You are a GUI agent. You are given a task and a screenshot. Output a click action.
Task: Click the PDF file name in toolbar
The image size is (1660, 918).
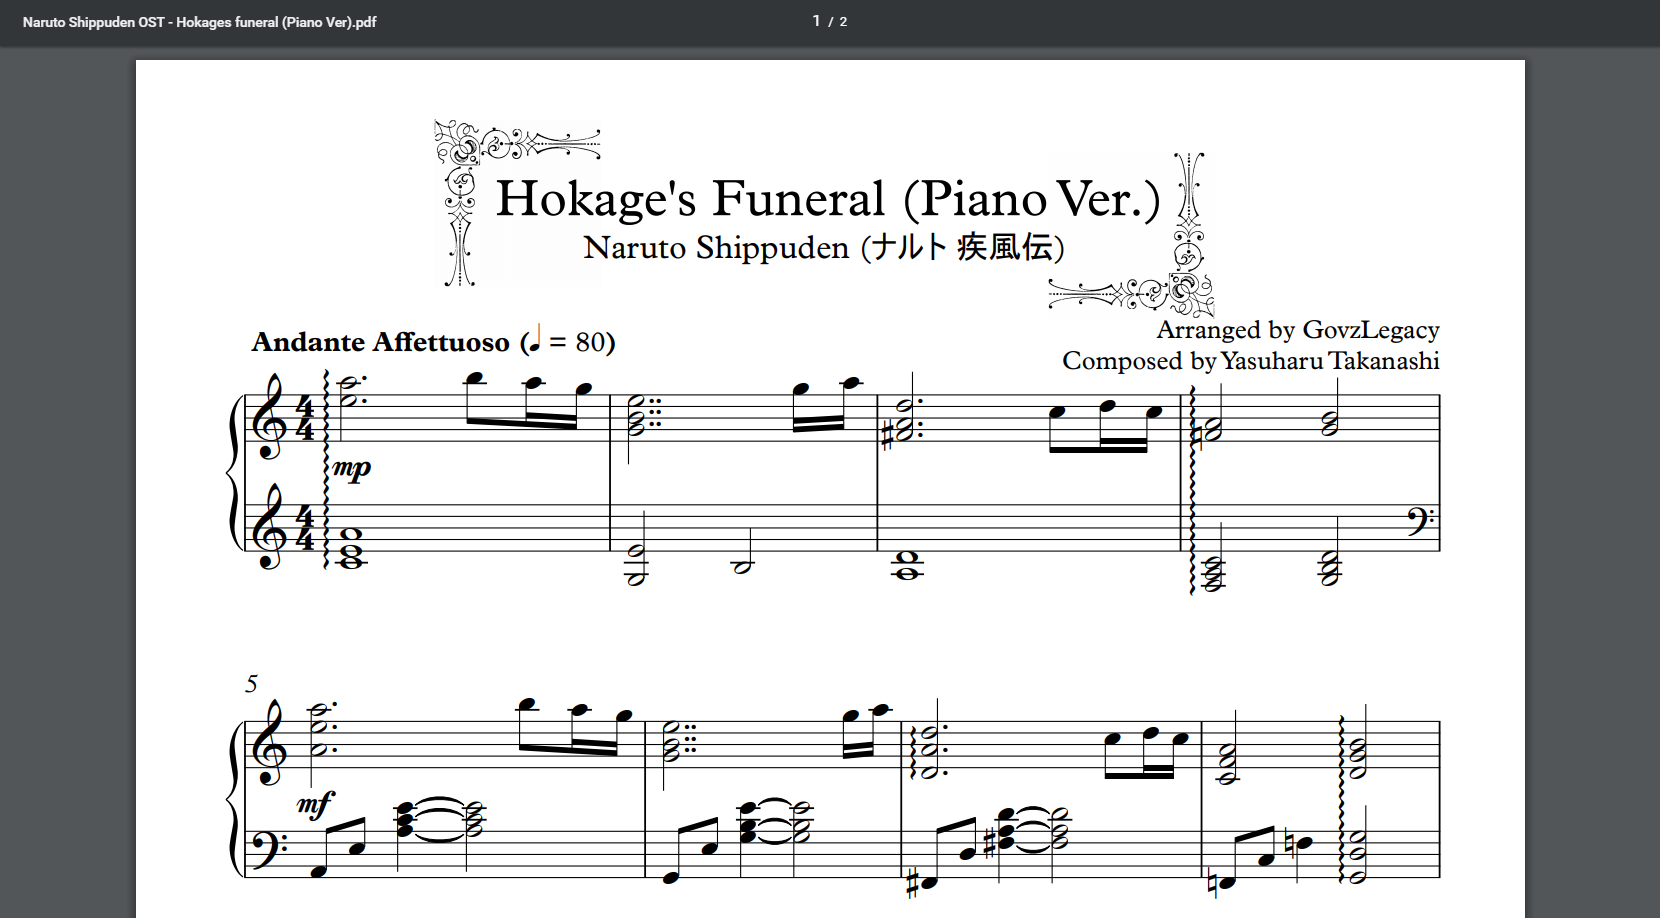pos(199,22)
